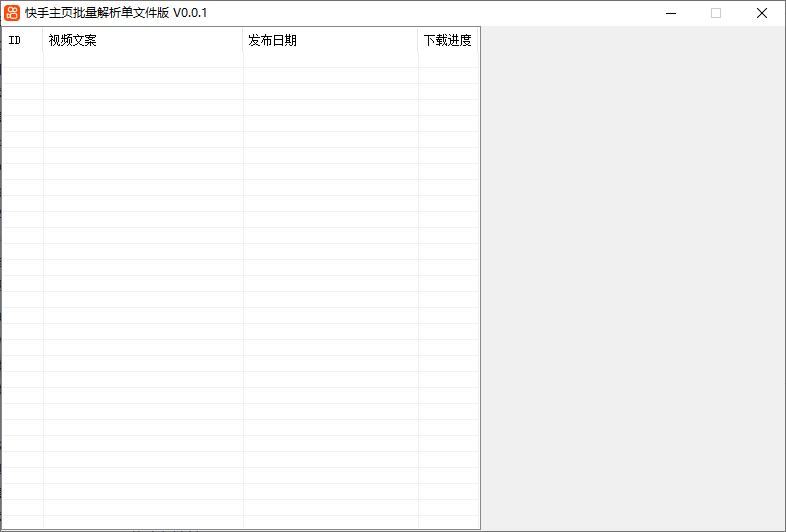Screen dimensions: 786x532
Task: Sort by the 视频文案 column header
Action: pos(143,40)
